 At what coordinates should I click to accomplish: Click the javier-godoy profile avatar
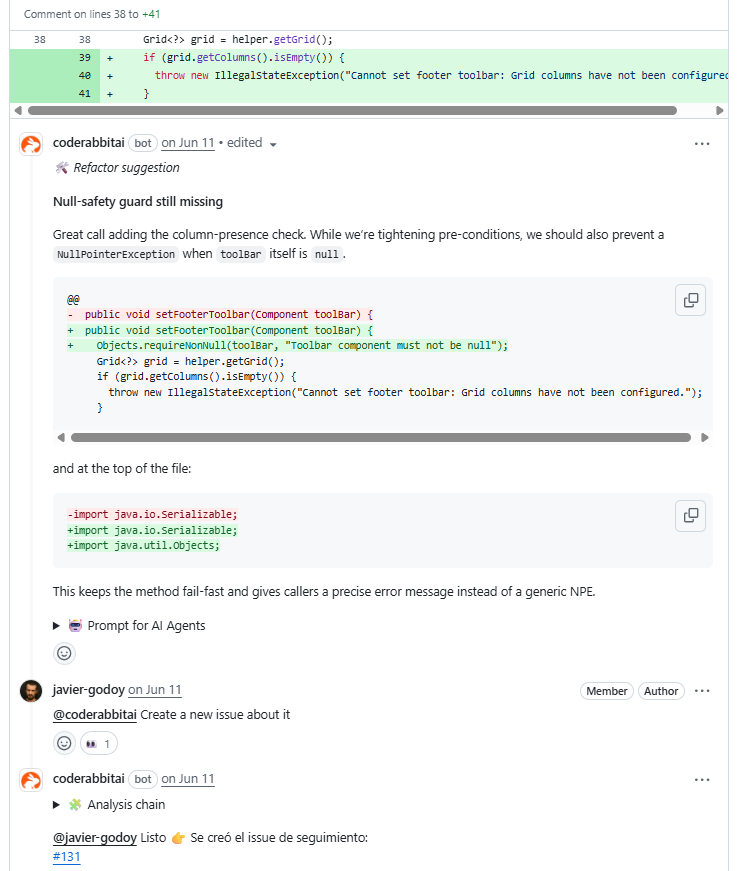click(31, 691)
